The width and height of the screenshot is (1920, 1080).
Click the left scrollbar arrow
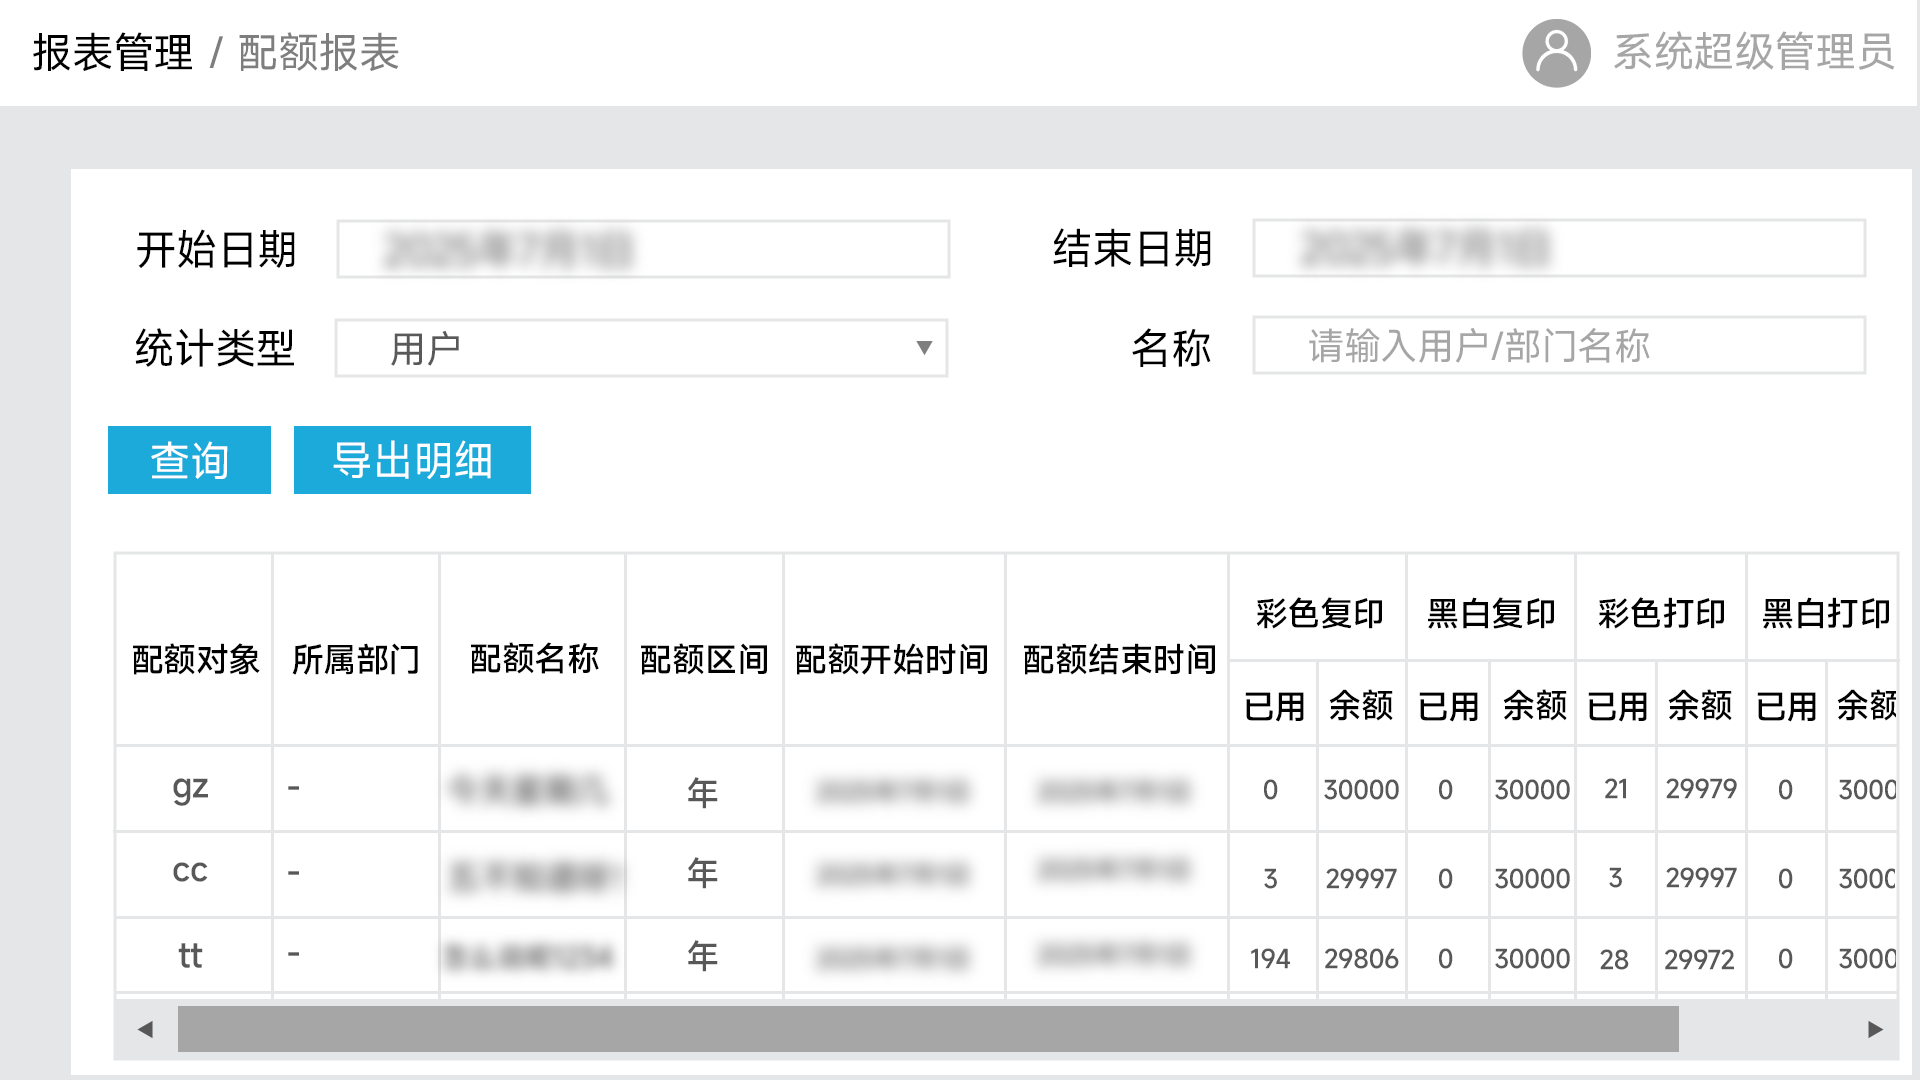[x=146, y=1029]
